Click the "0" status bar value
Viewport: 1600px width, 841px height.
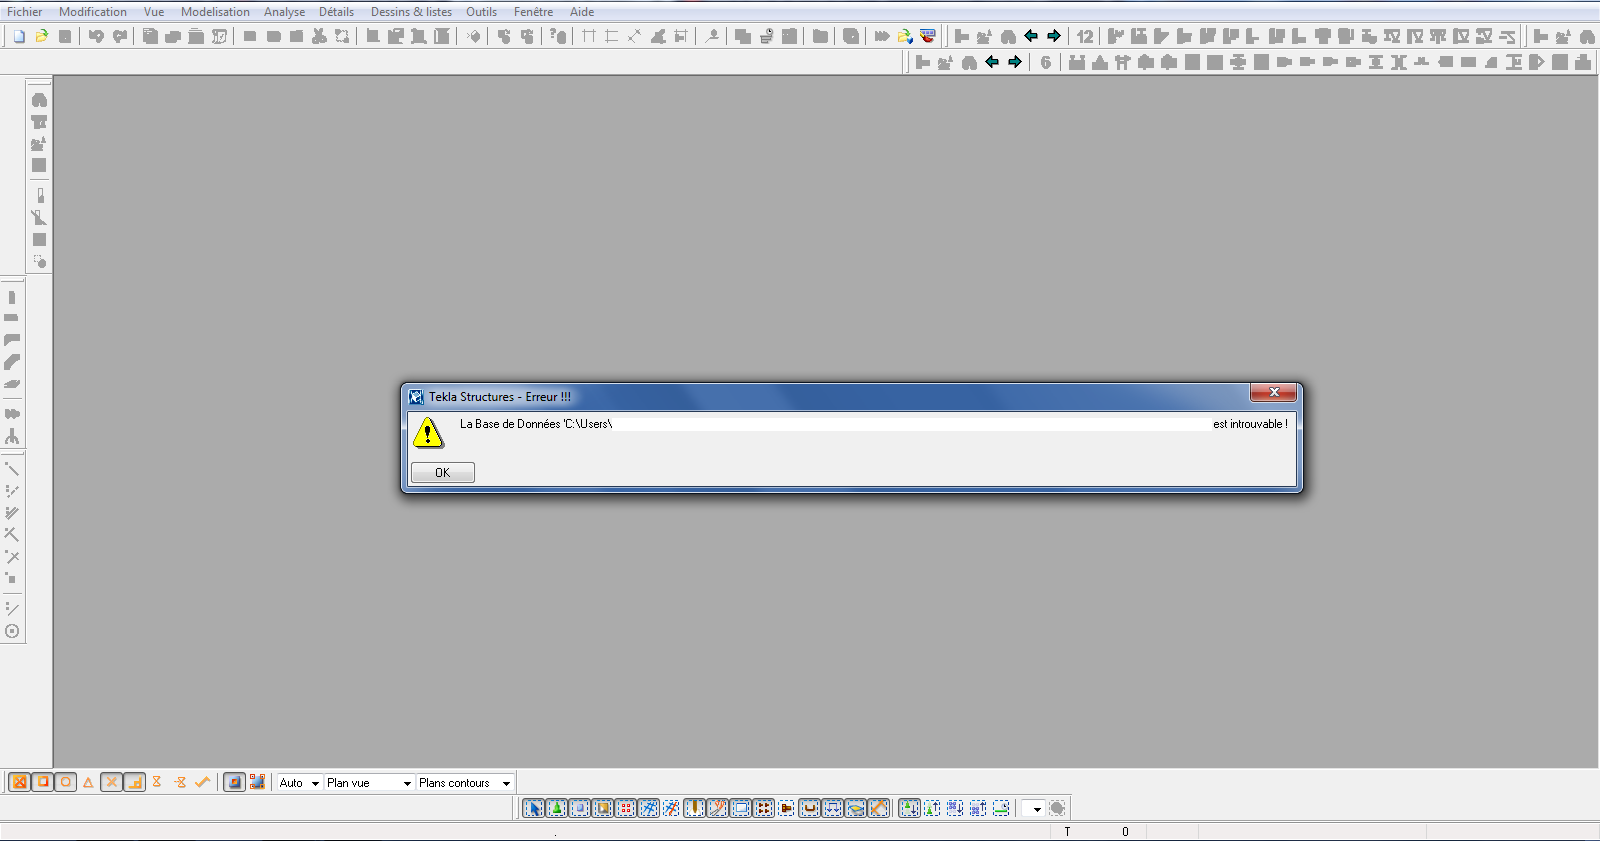[1125, 832]
